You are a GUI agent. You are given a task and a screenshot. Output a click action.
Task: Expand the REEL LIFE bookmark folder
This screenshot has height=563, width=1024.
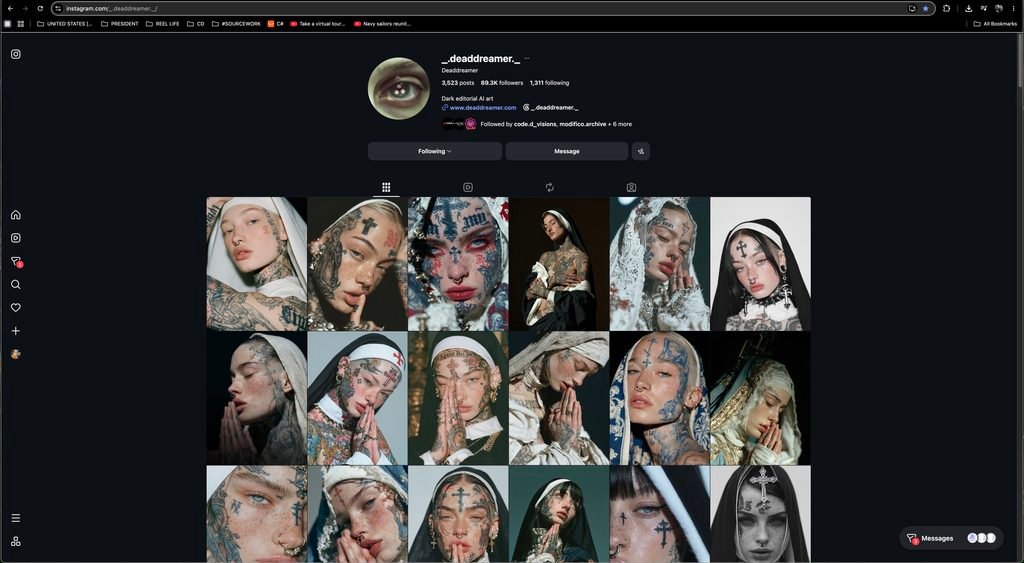click(x=163, y=24)
